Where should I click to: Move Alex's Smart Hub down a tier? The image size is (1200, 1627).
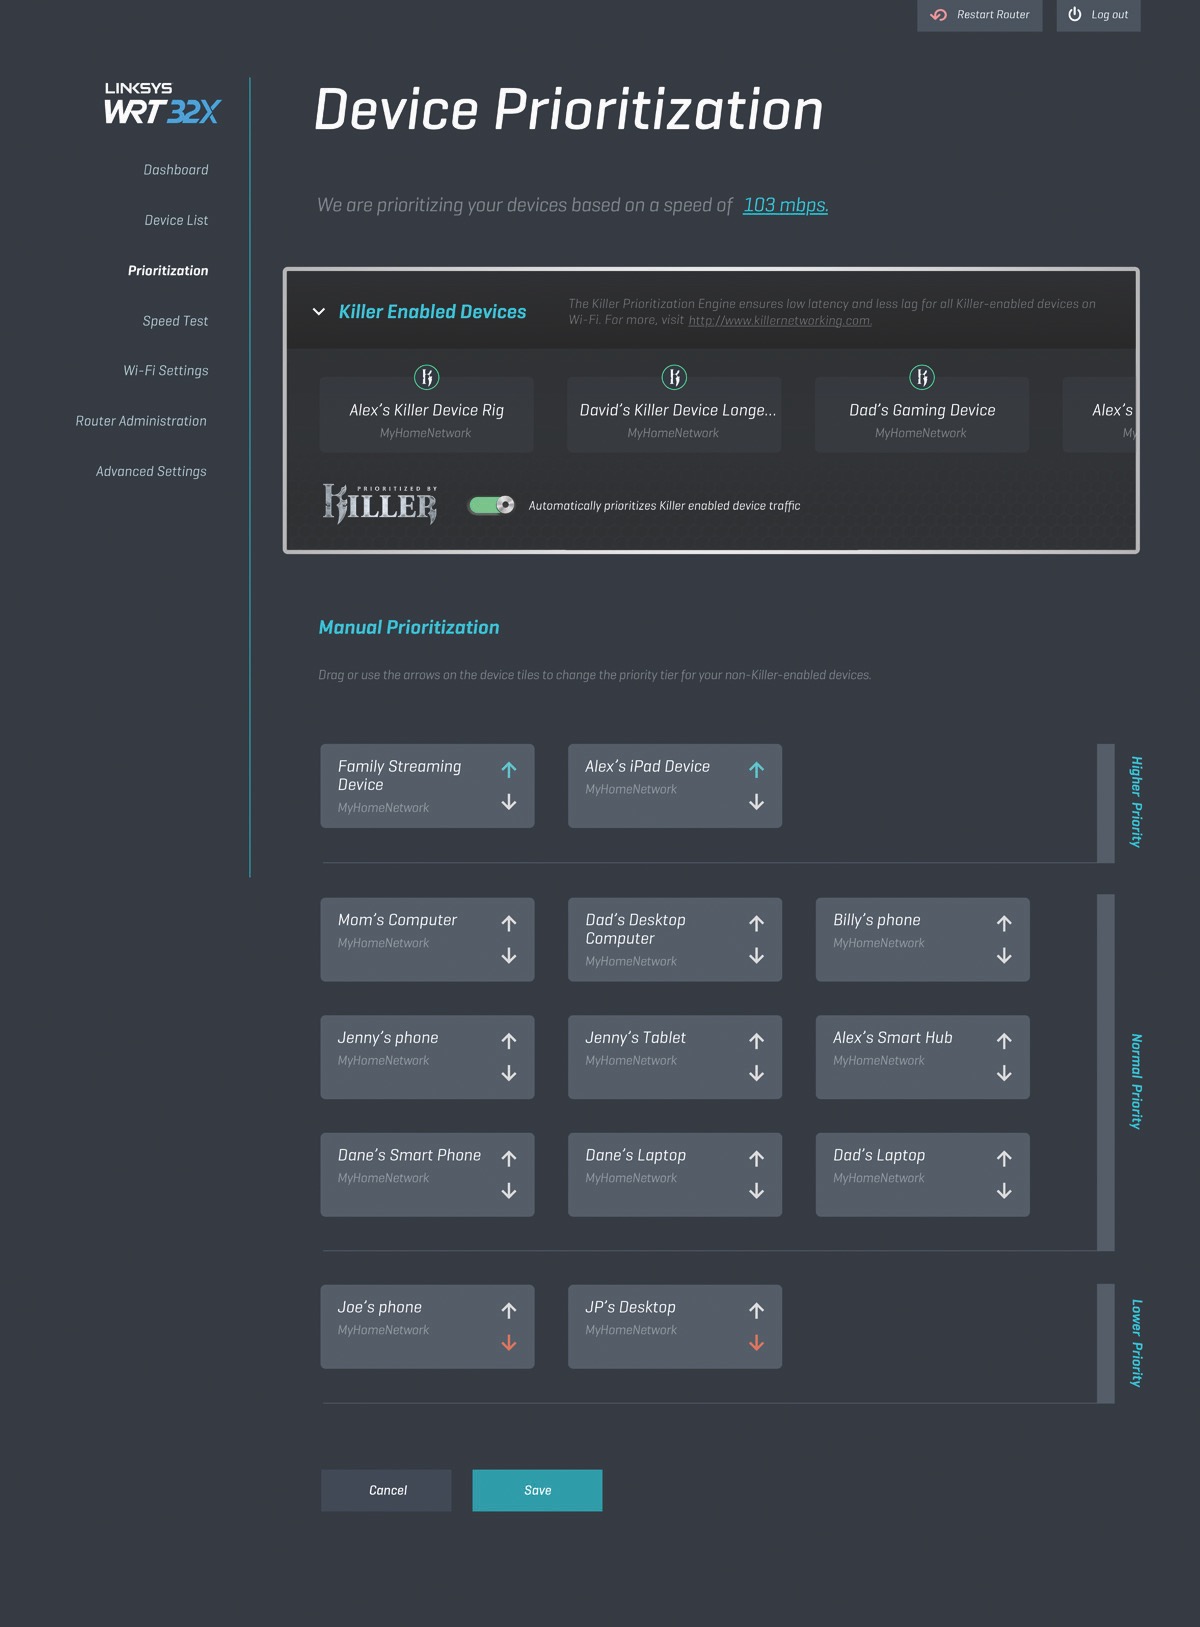[1004, 1073]
